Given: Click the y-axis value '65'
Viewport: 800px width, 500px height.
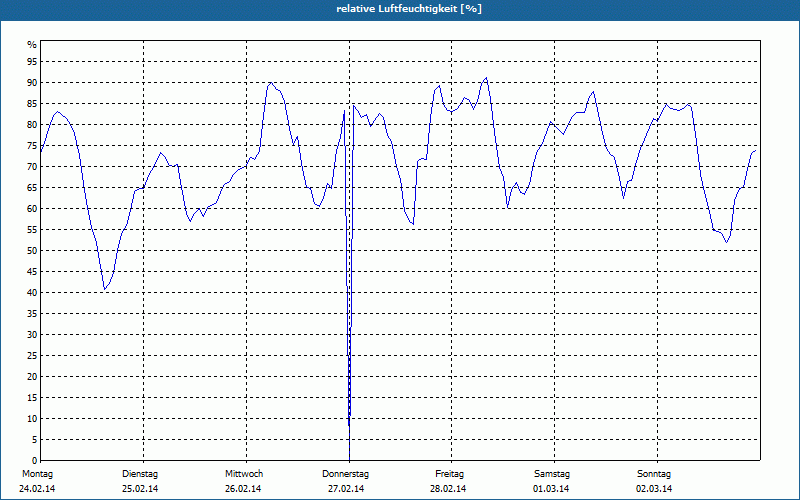Looking at the screenshot, I should pyautogui.click(x=32, y=188).
